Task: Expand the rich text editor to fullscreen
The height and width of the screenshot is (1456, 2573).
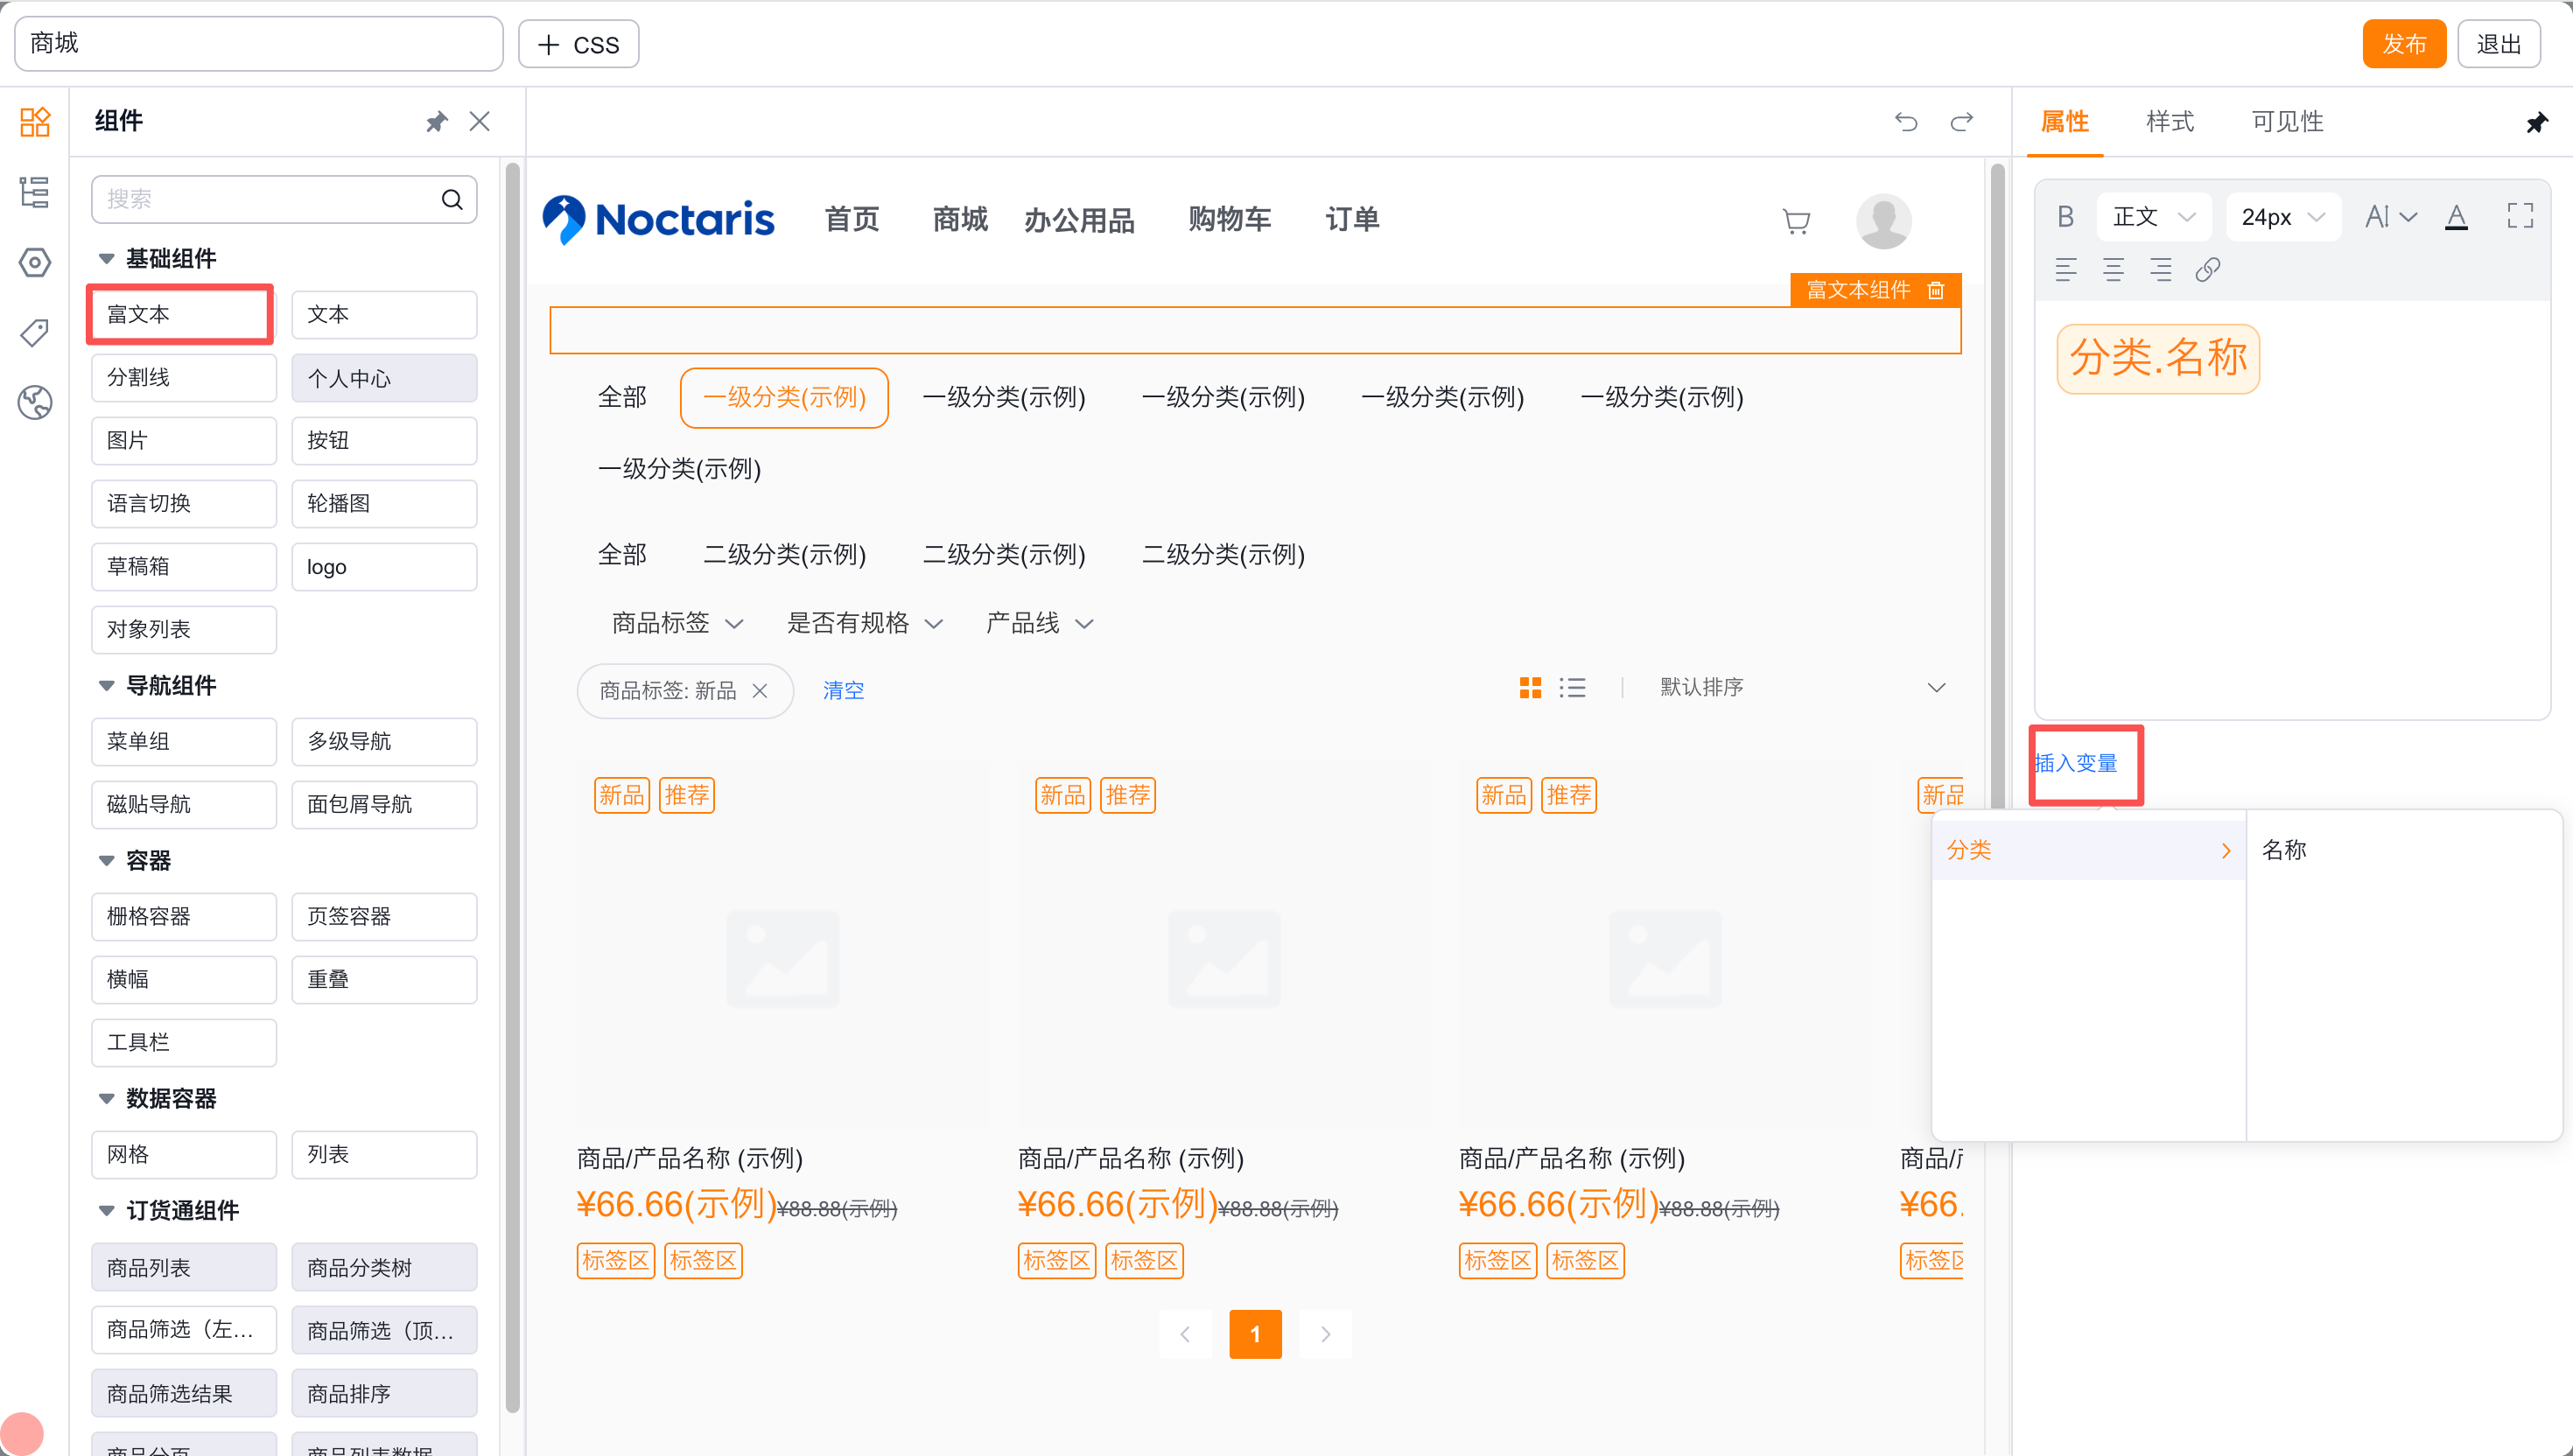Action: pyautogui.click(x=2519, y=216)
